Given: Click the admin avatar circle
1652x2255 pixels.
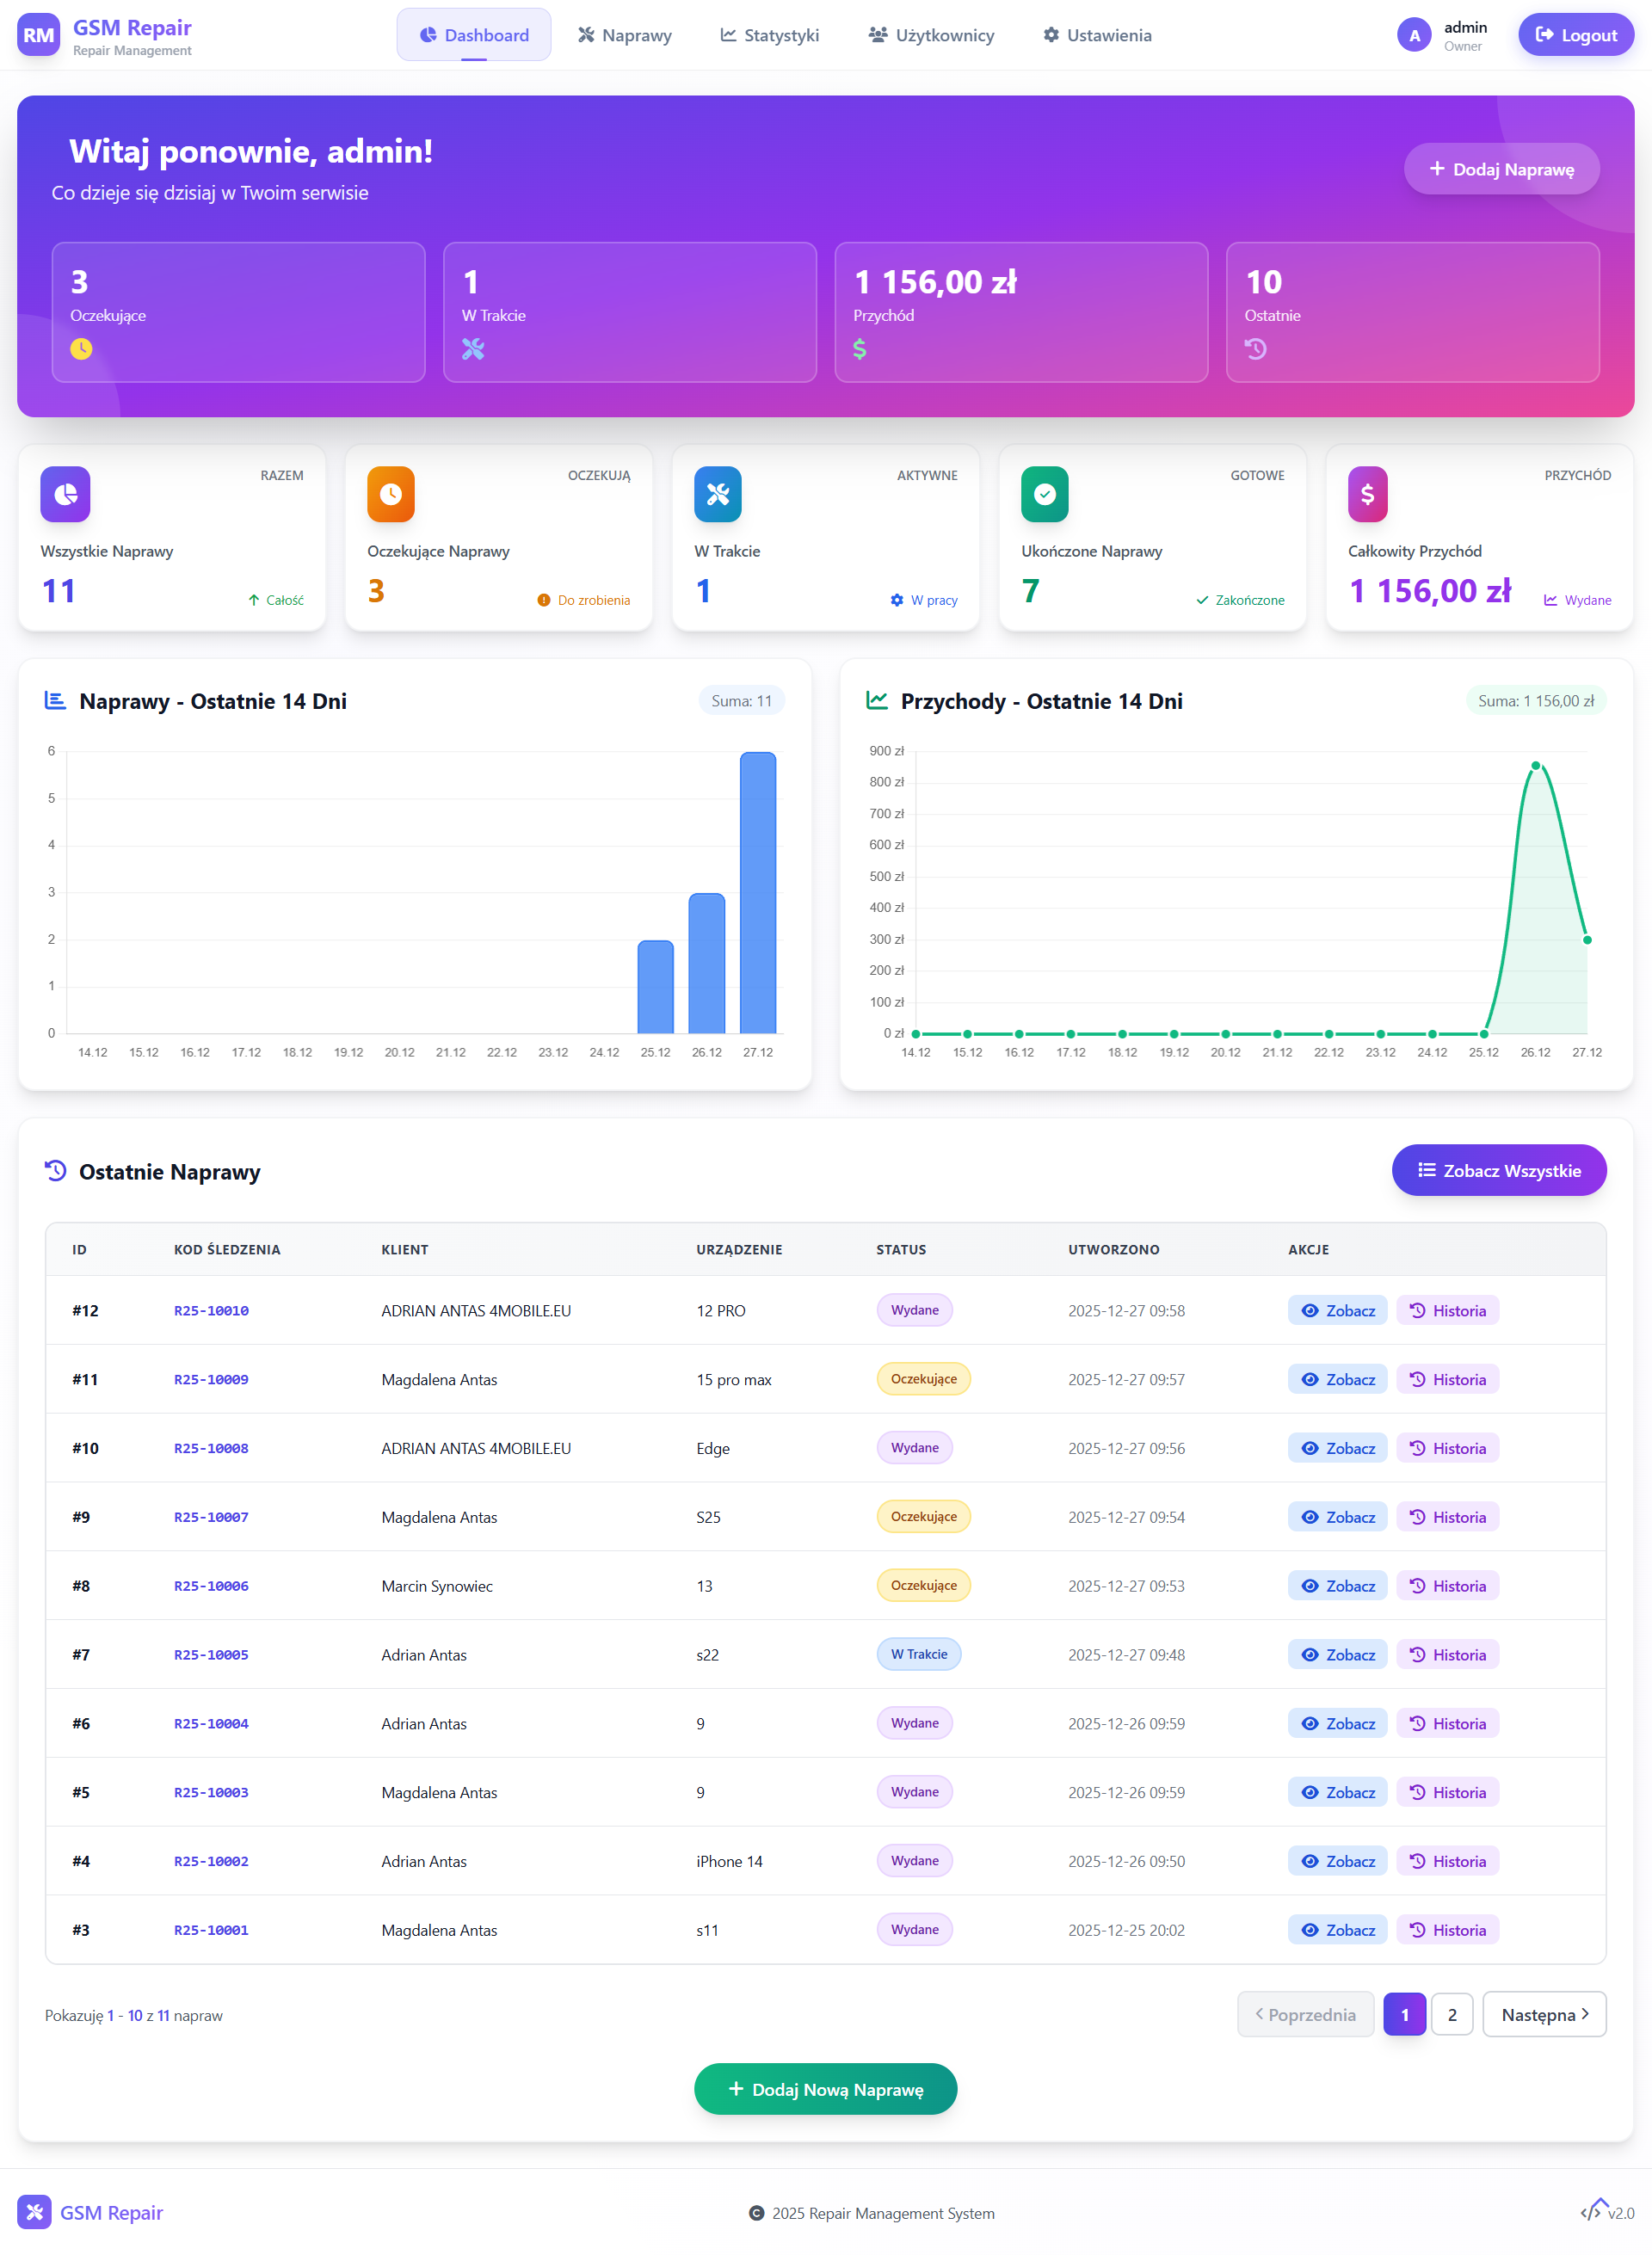Looking at the screenshot, I should tap(1414, 36).
